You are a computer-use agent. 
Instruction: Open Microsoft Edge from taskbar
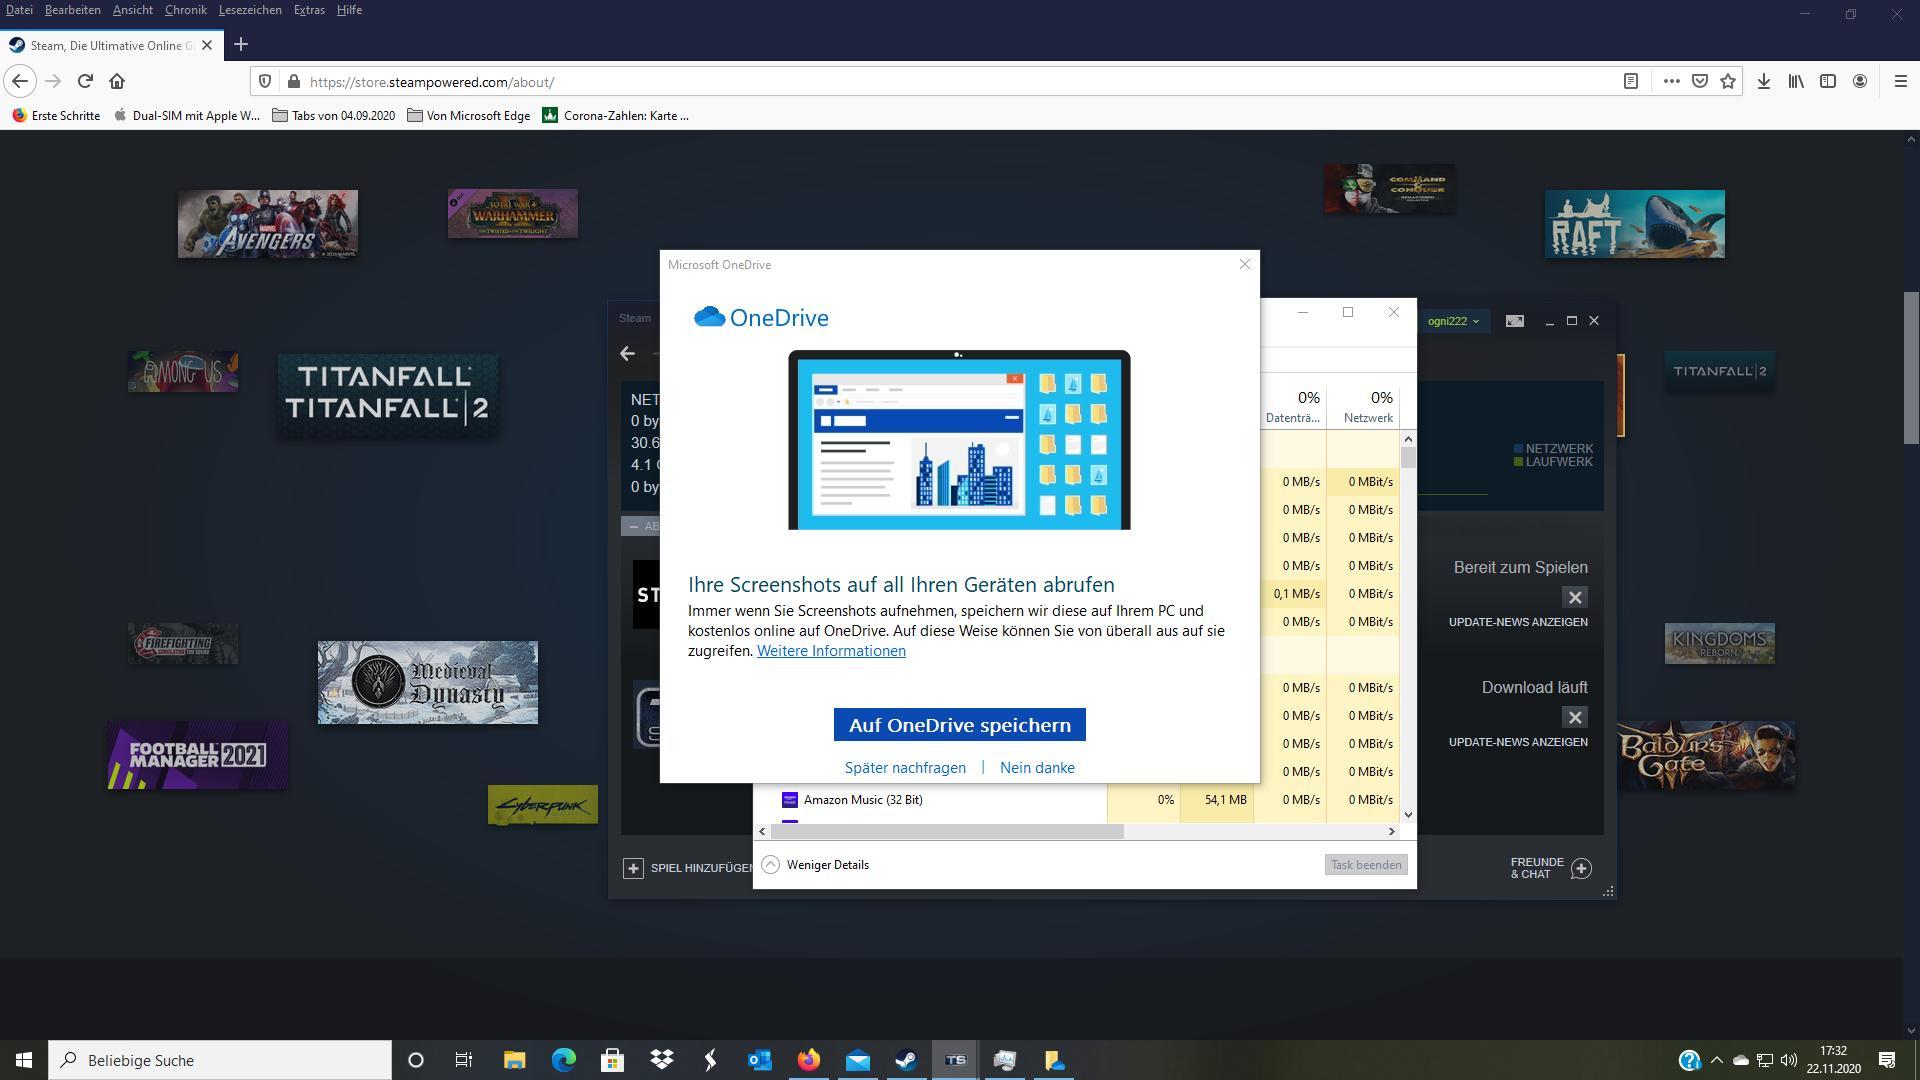[564, 1060]
